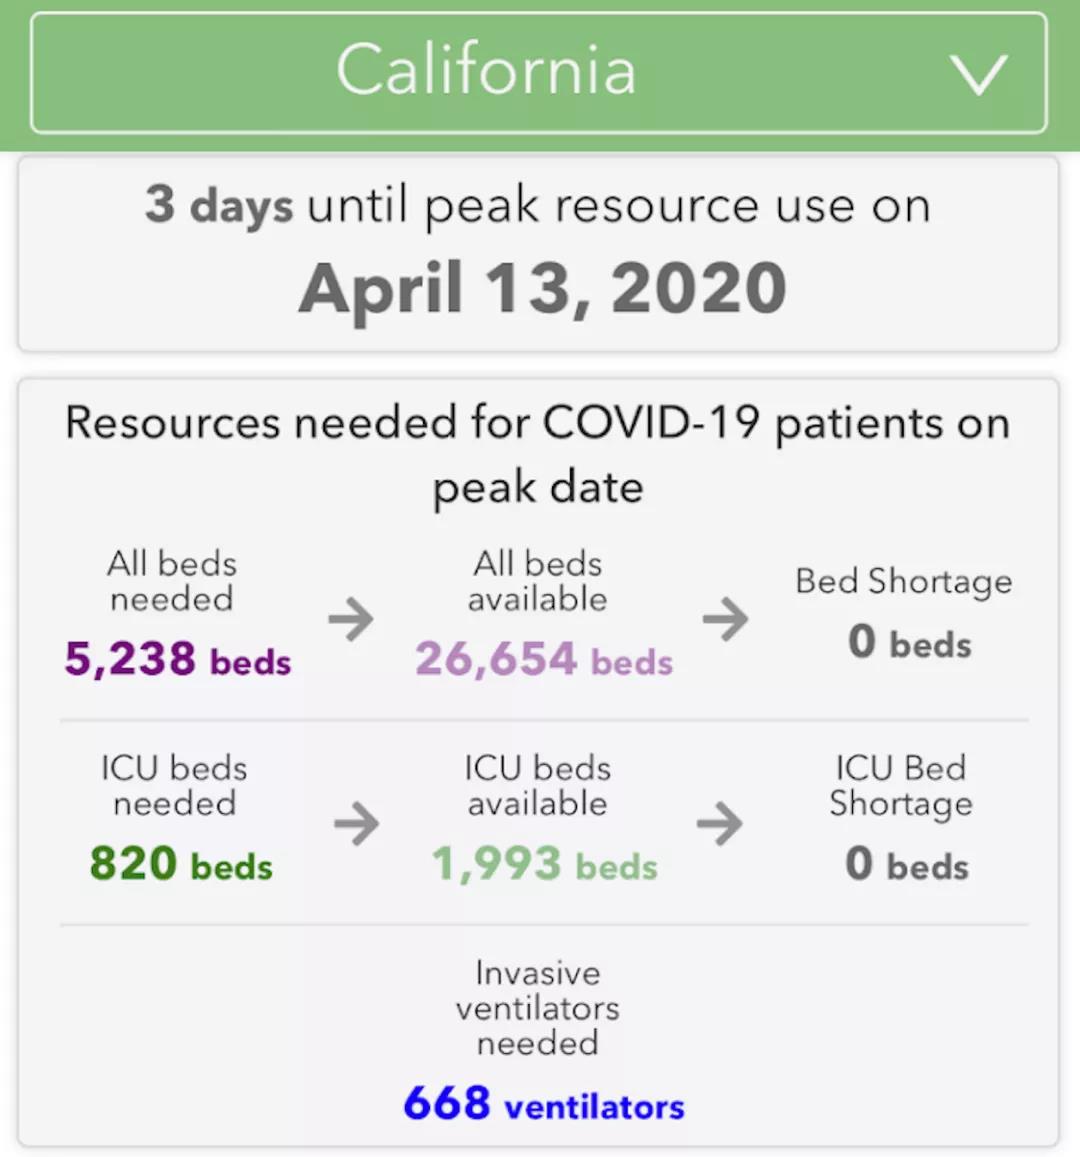This screenshot has width=1080, height=1157.
Task: Select the 668 ventilators value
Action: (544, 1103)
